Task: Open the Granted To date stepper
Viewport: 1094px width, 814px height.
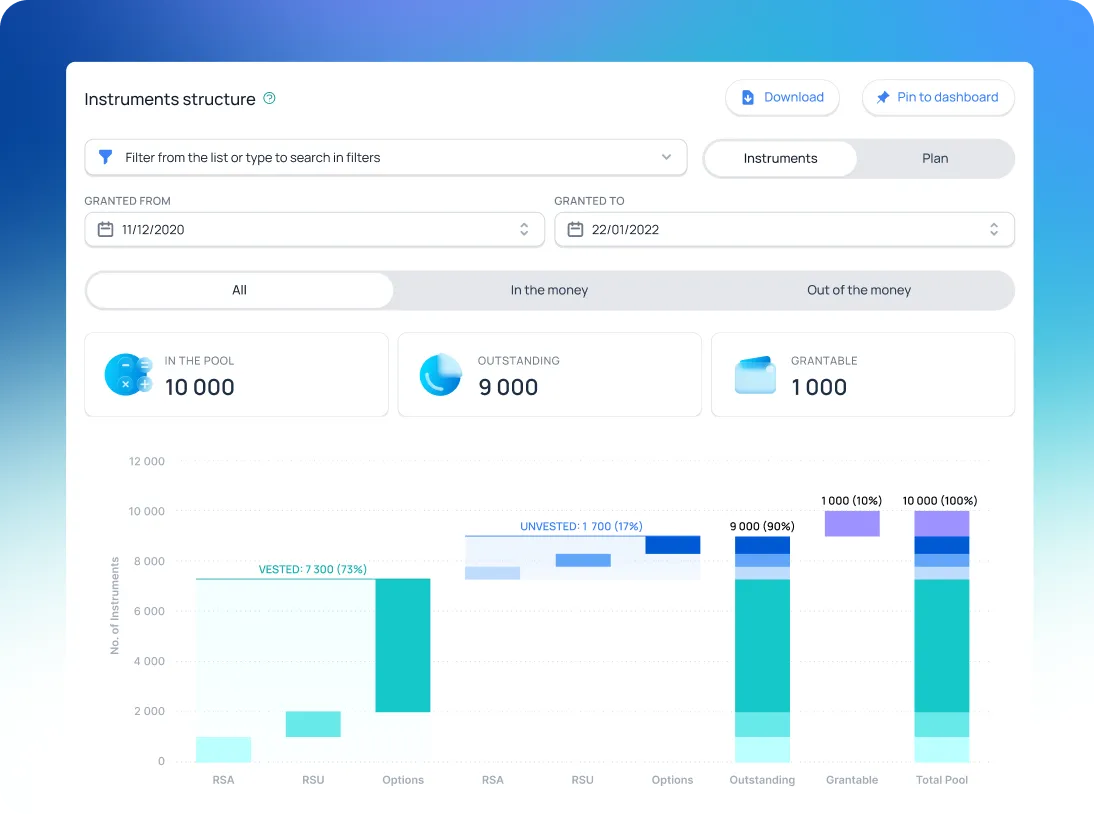Action: click(994, 229)
